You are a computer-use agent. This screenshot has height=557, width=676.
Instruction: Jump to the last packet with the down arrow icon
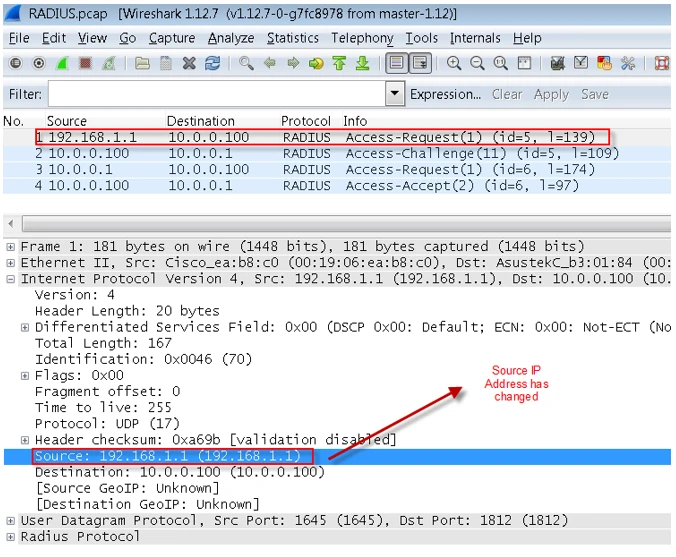[x=362, y=63]
